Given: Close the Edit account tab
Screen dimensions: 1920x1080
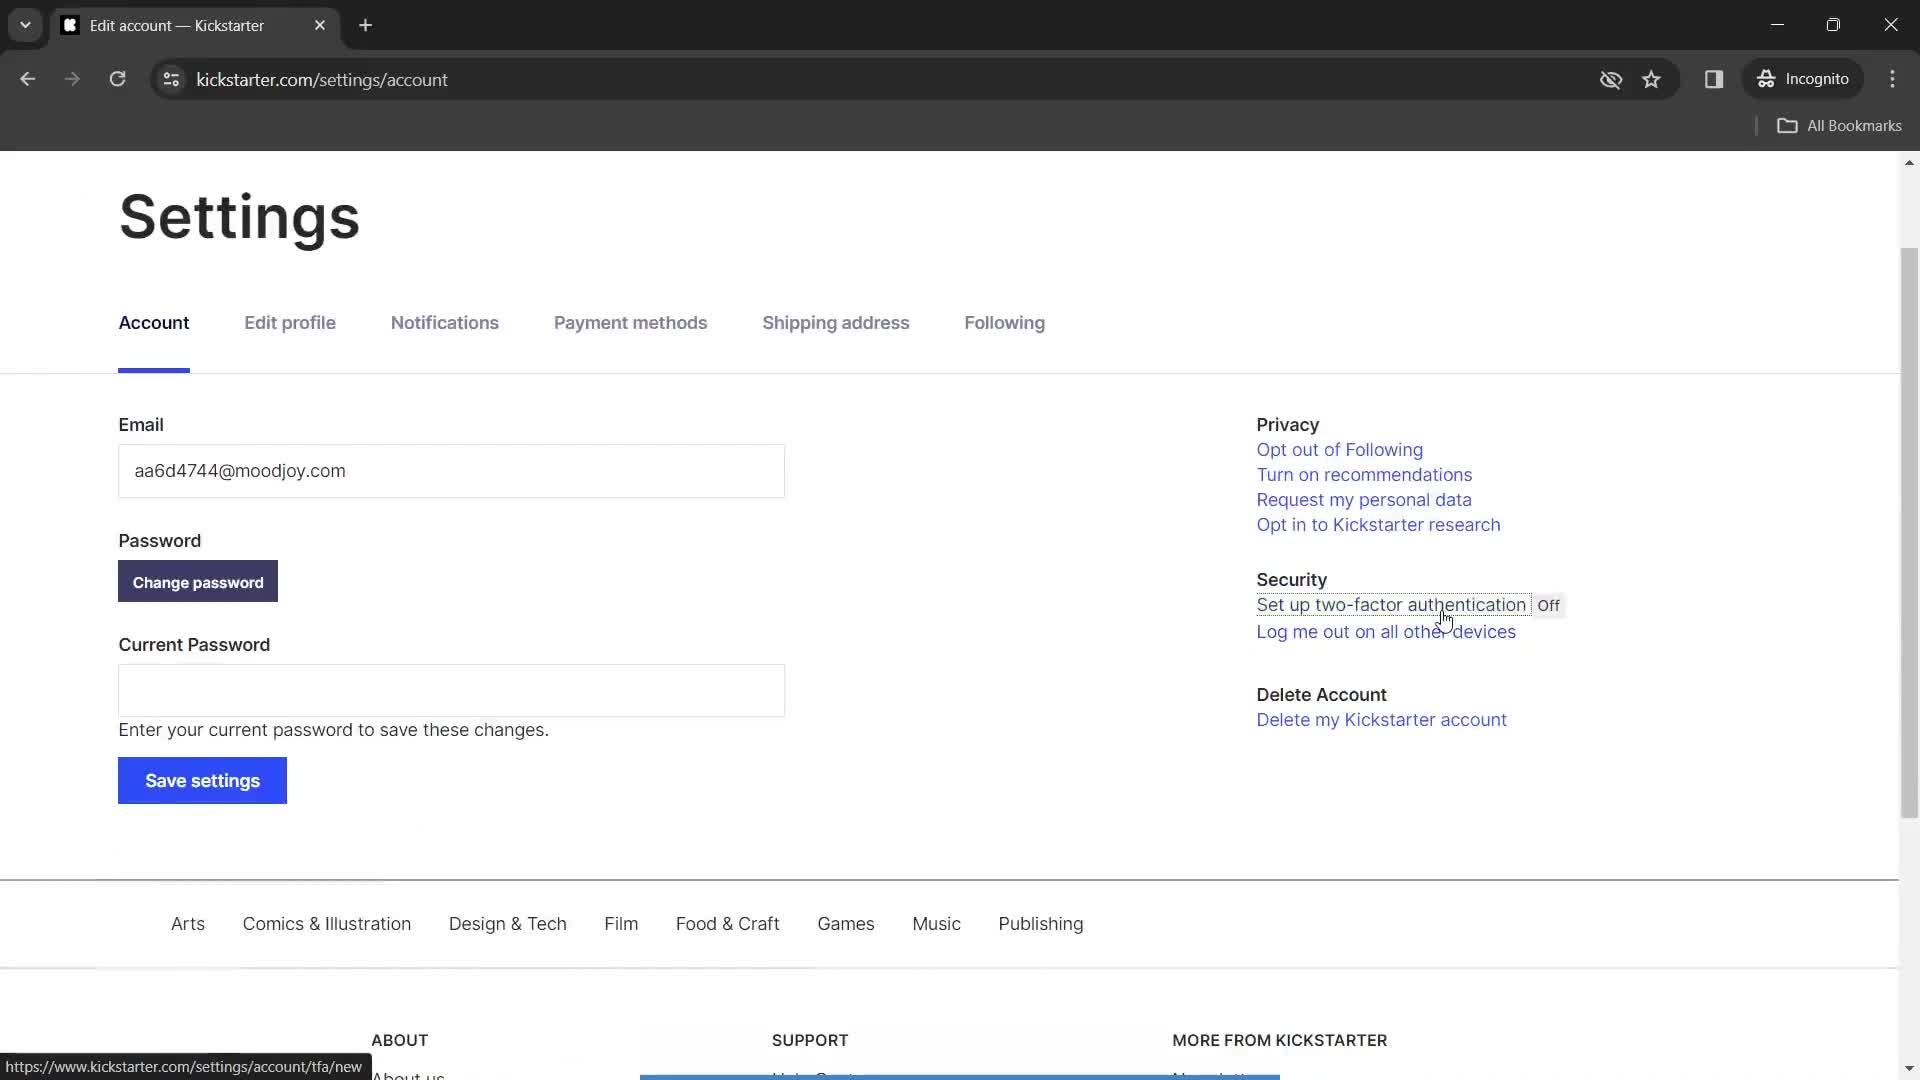Looking at the screenshot, I should 320,25.
